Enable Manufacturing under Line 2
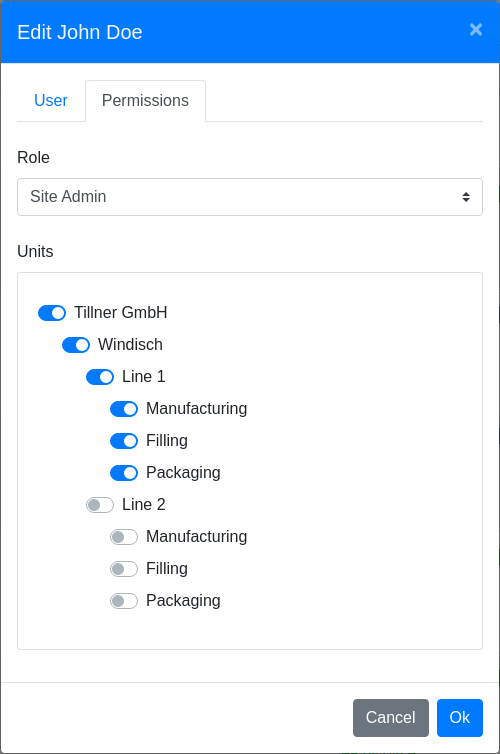500x754 pixels. point(124,537)
